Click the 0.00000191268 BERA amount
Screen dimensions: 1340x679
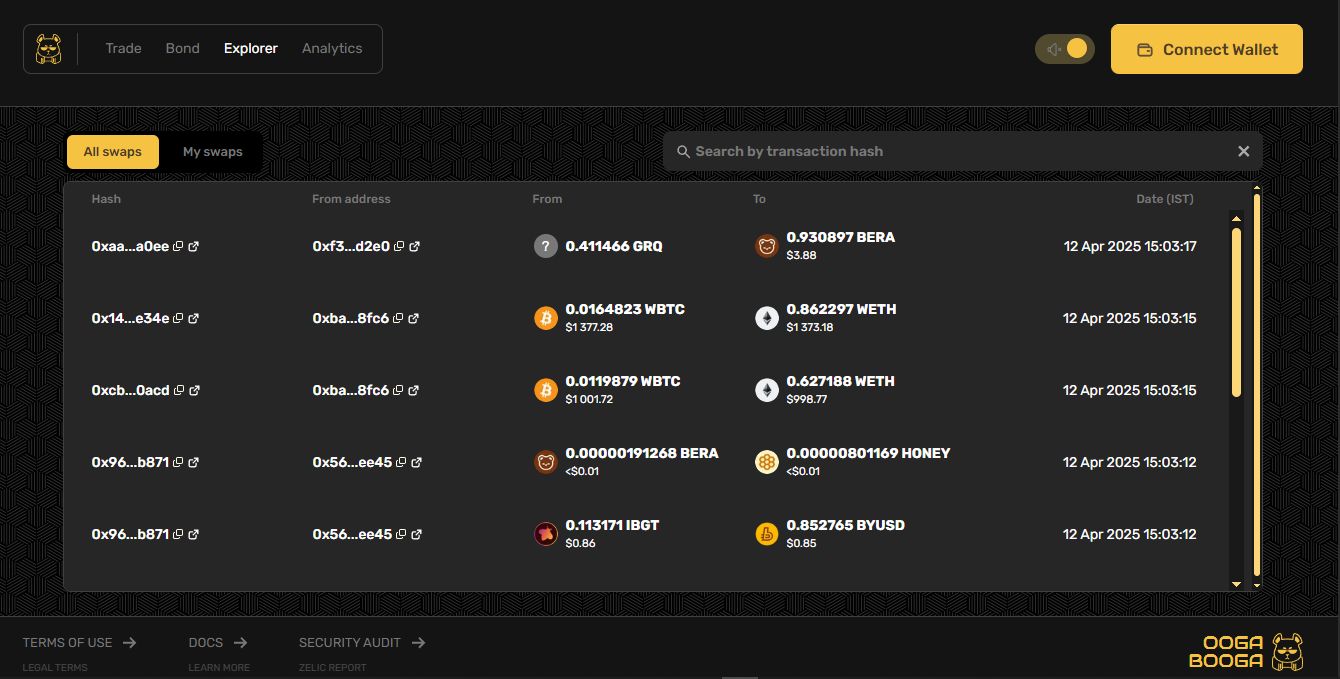(x=642, y=453)
